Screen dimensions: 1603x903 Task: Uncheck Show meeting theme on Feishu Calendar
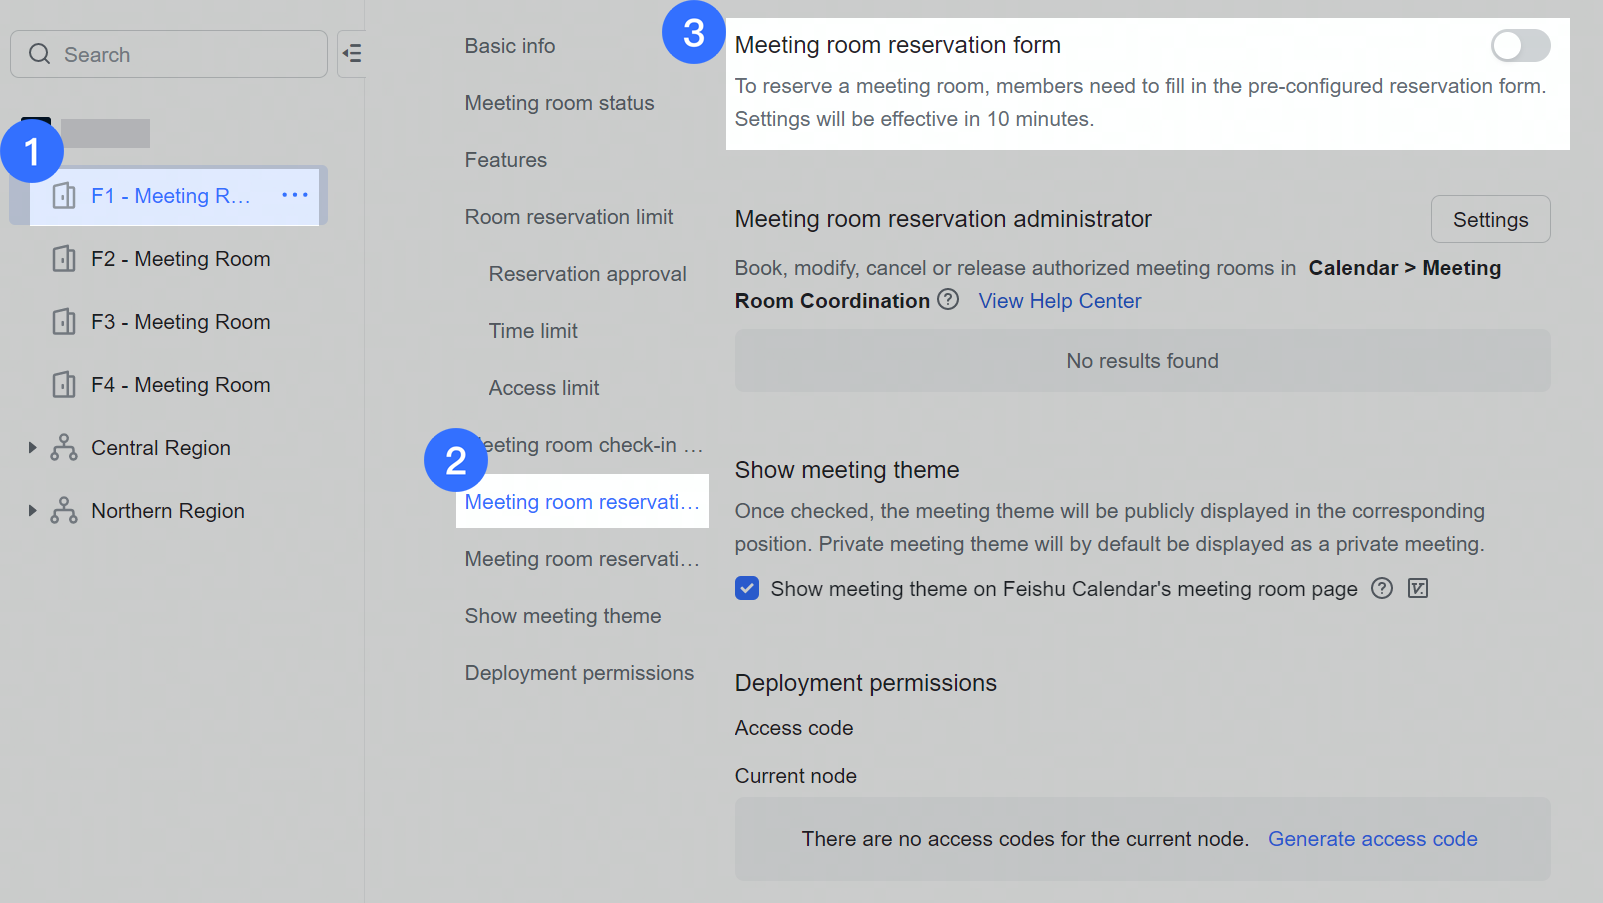click(x=746, y=588)
